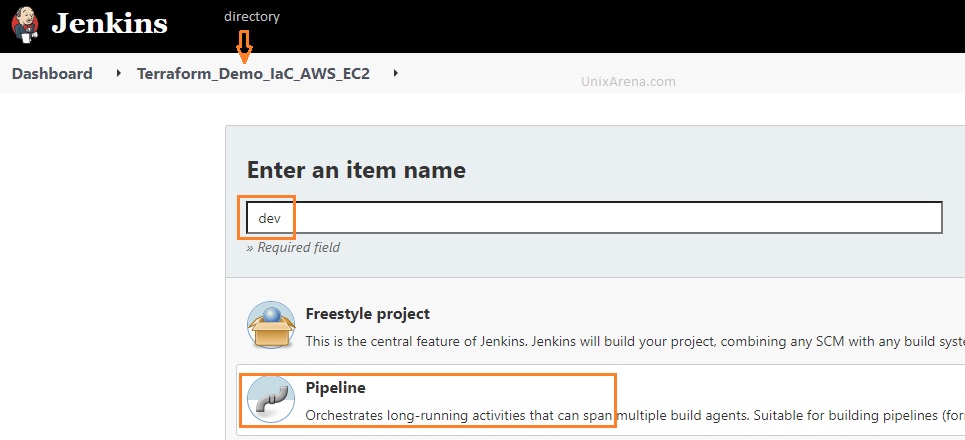Click the Required field hint text
The image size is (965, 440).
pos(293,247)
